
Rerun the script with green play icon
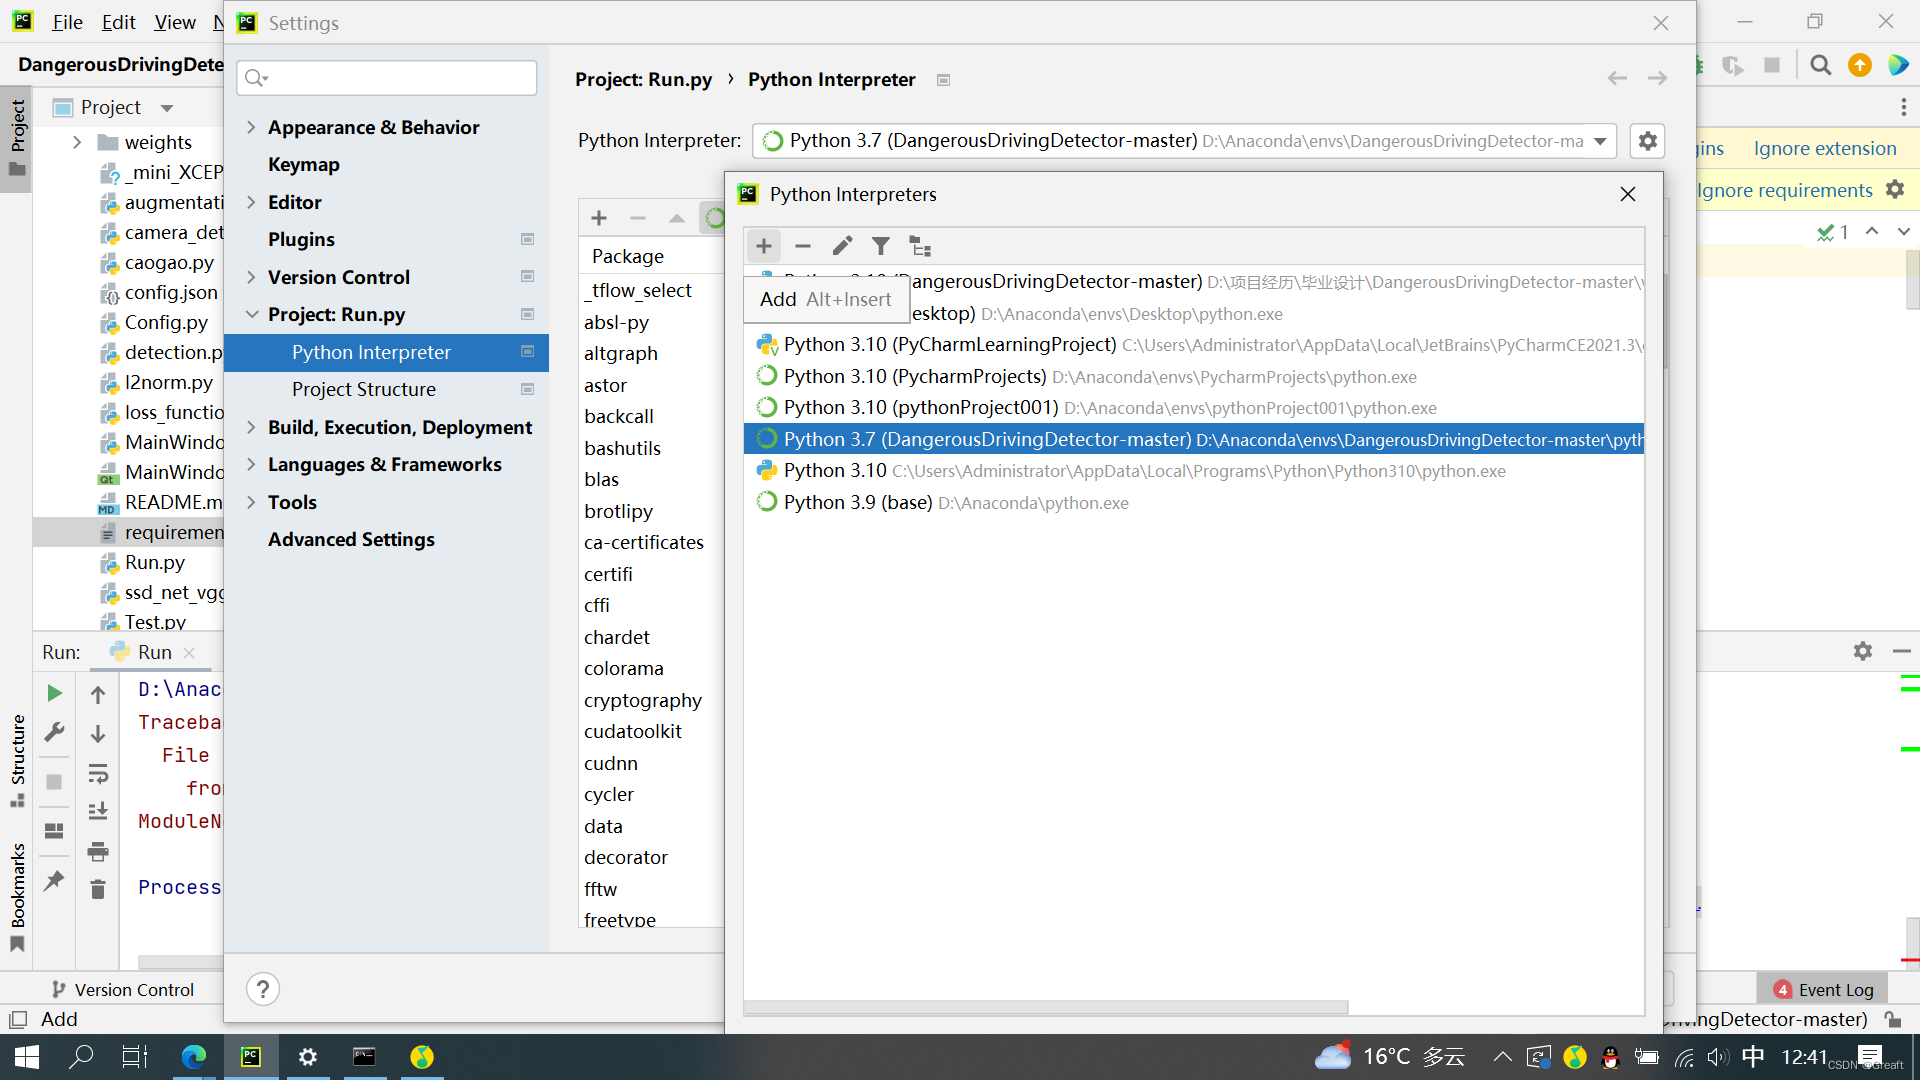(x=55, y=693)
